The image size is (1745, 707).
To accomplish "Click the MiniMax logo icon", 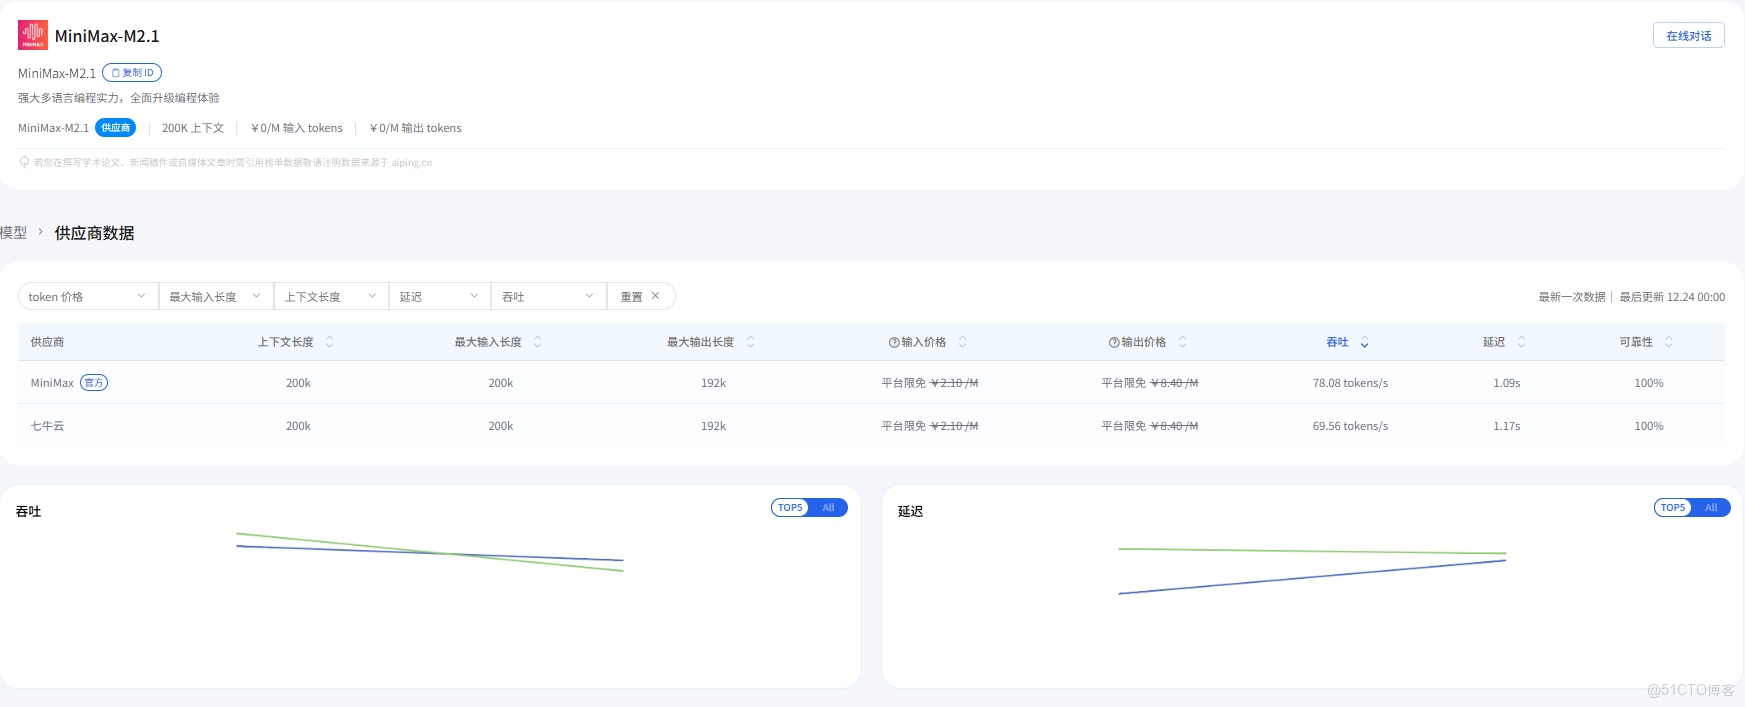I will click(x=32, y=35).
